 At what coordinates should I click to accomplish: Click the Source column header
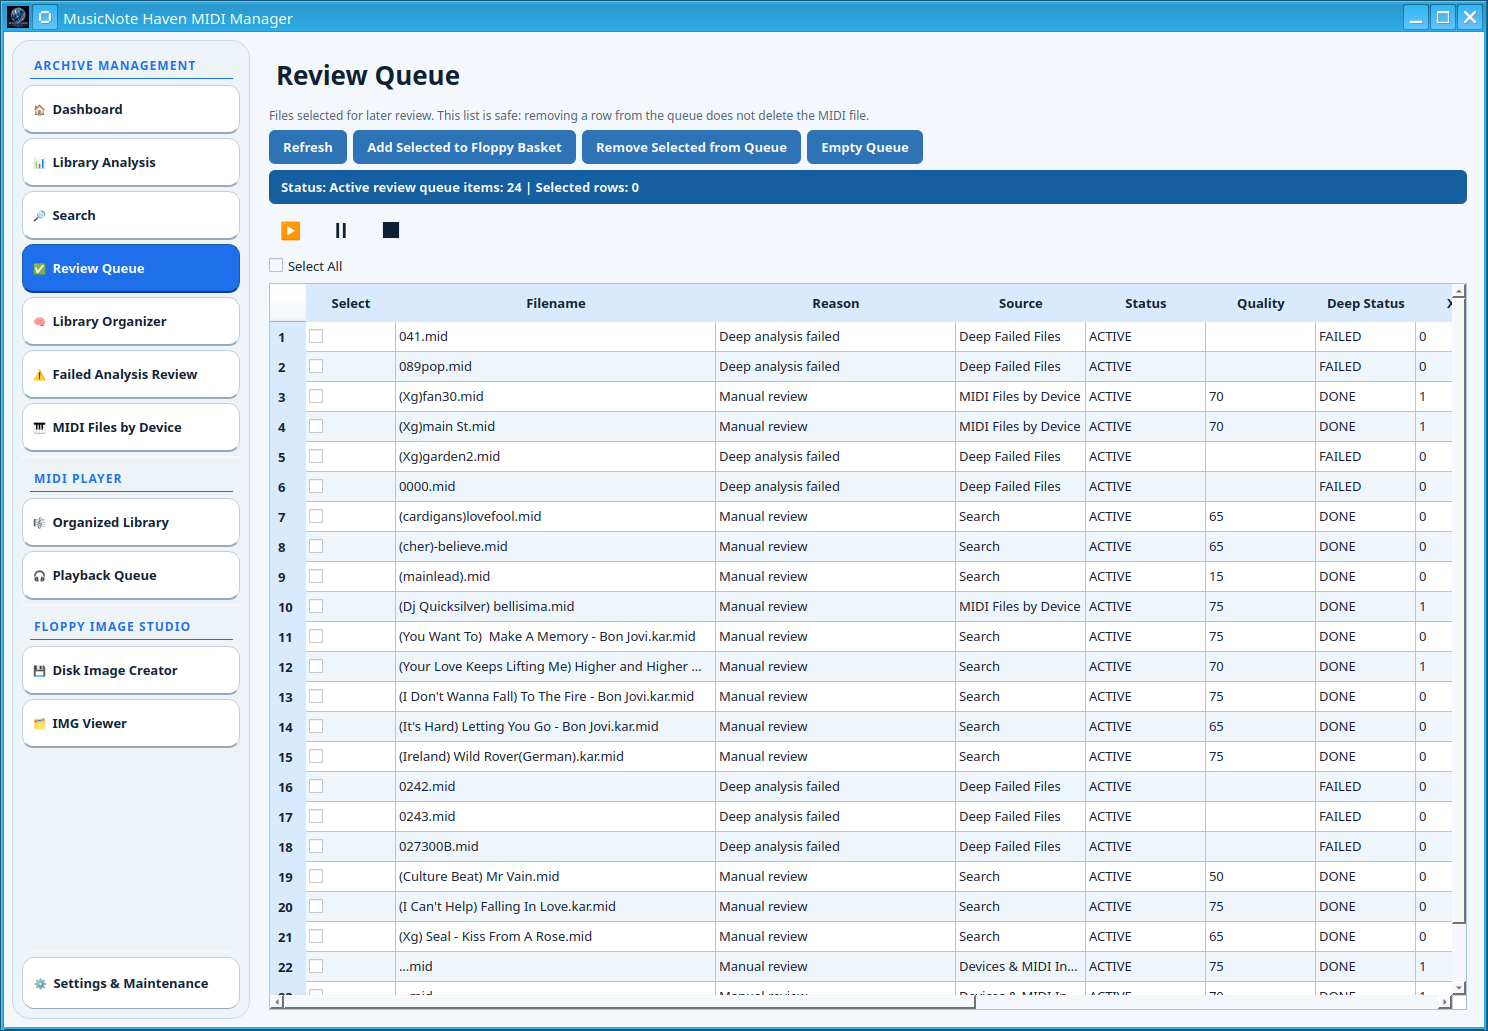[x=1021, y=304]
